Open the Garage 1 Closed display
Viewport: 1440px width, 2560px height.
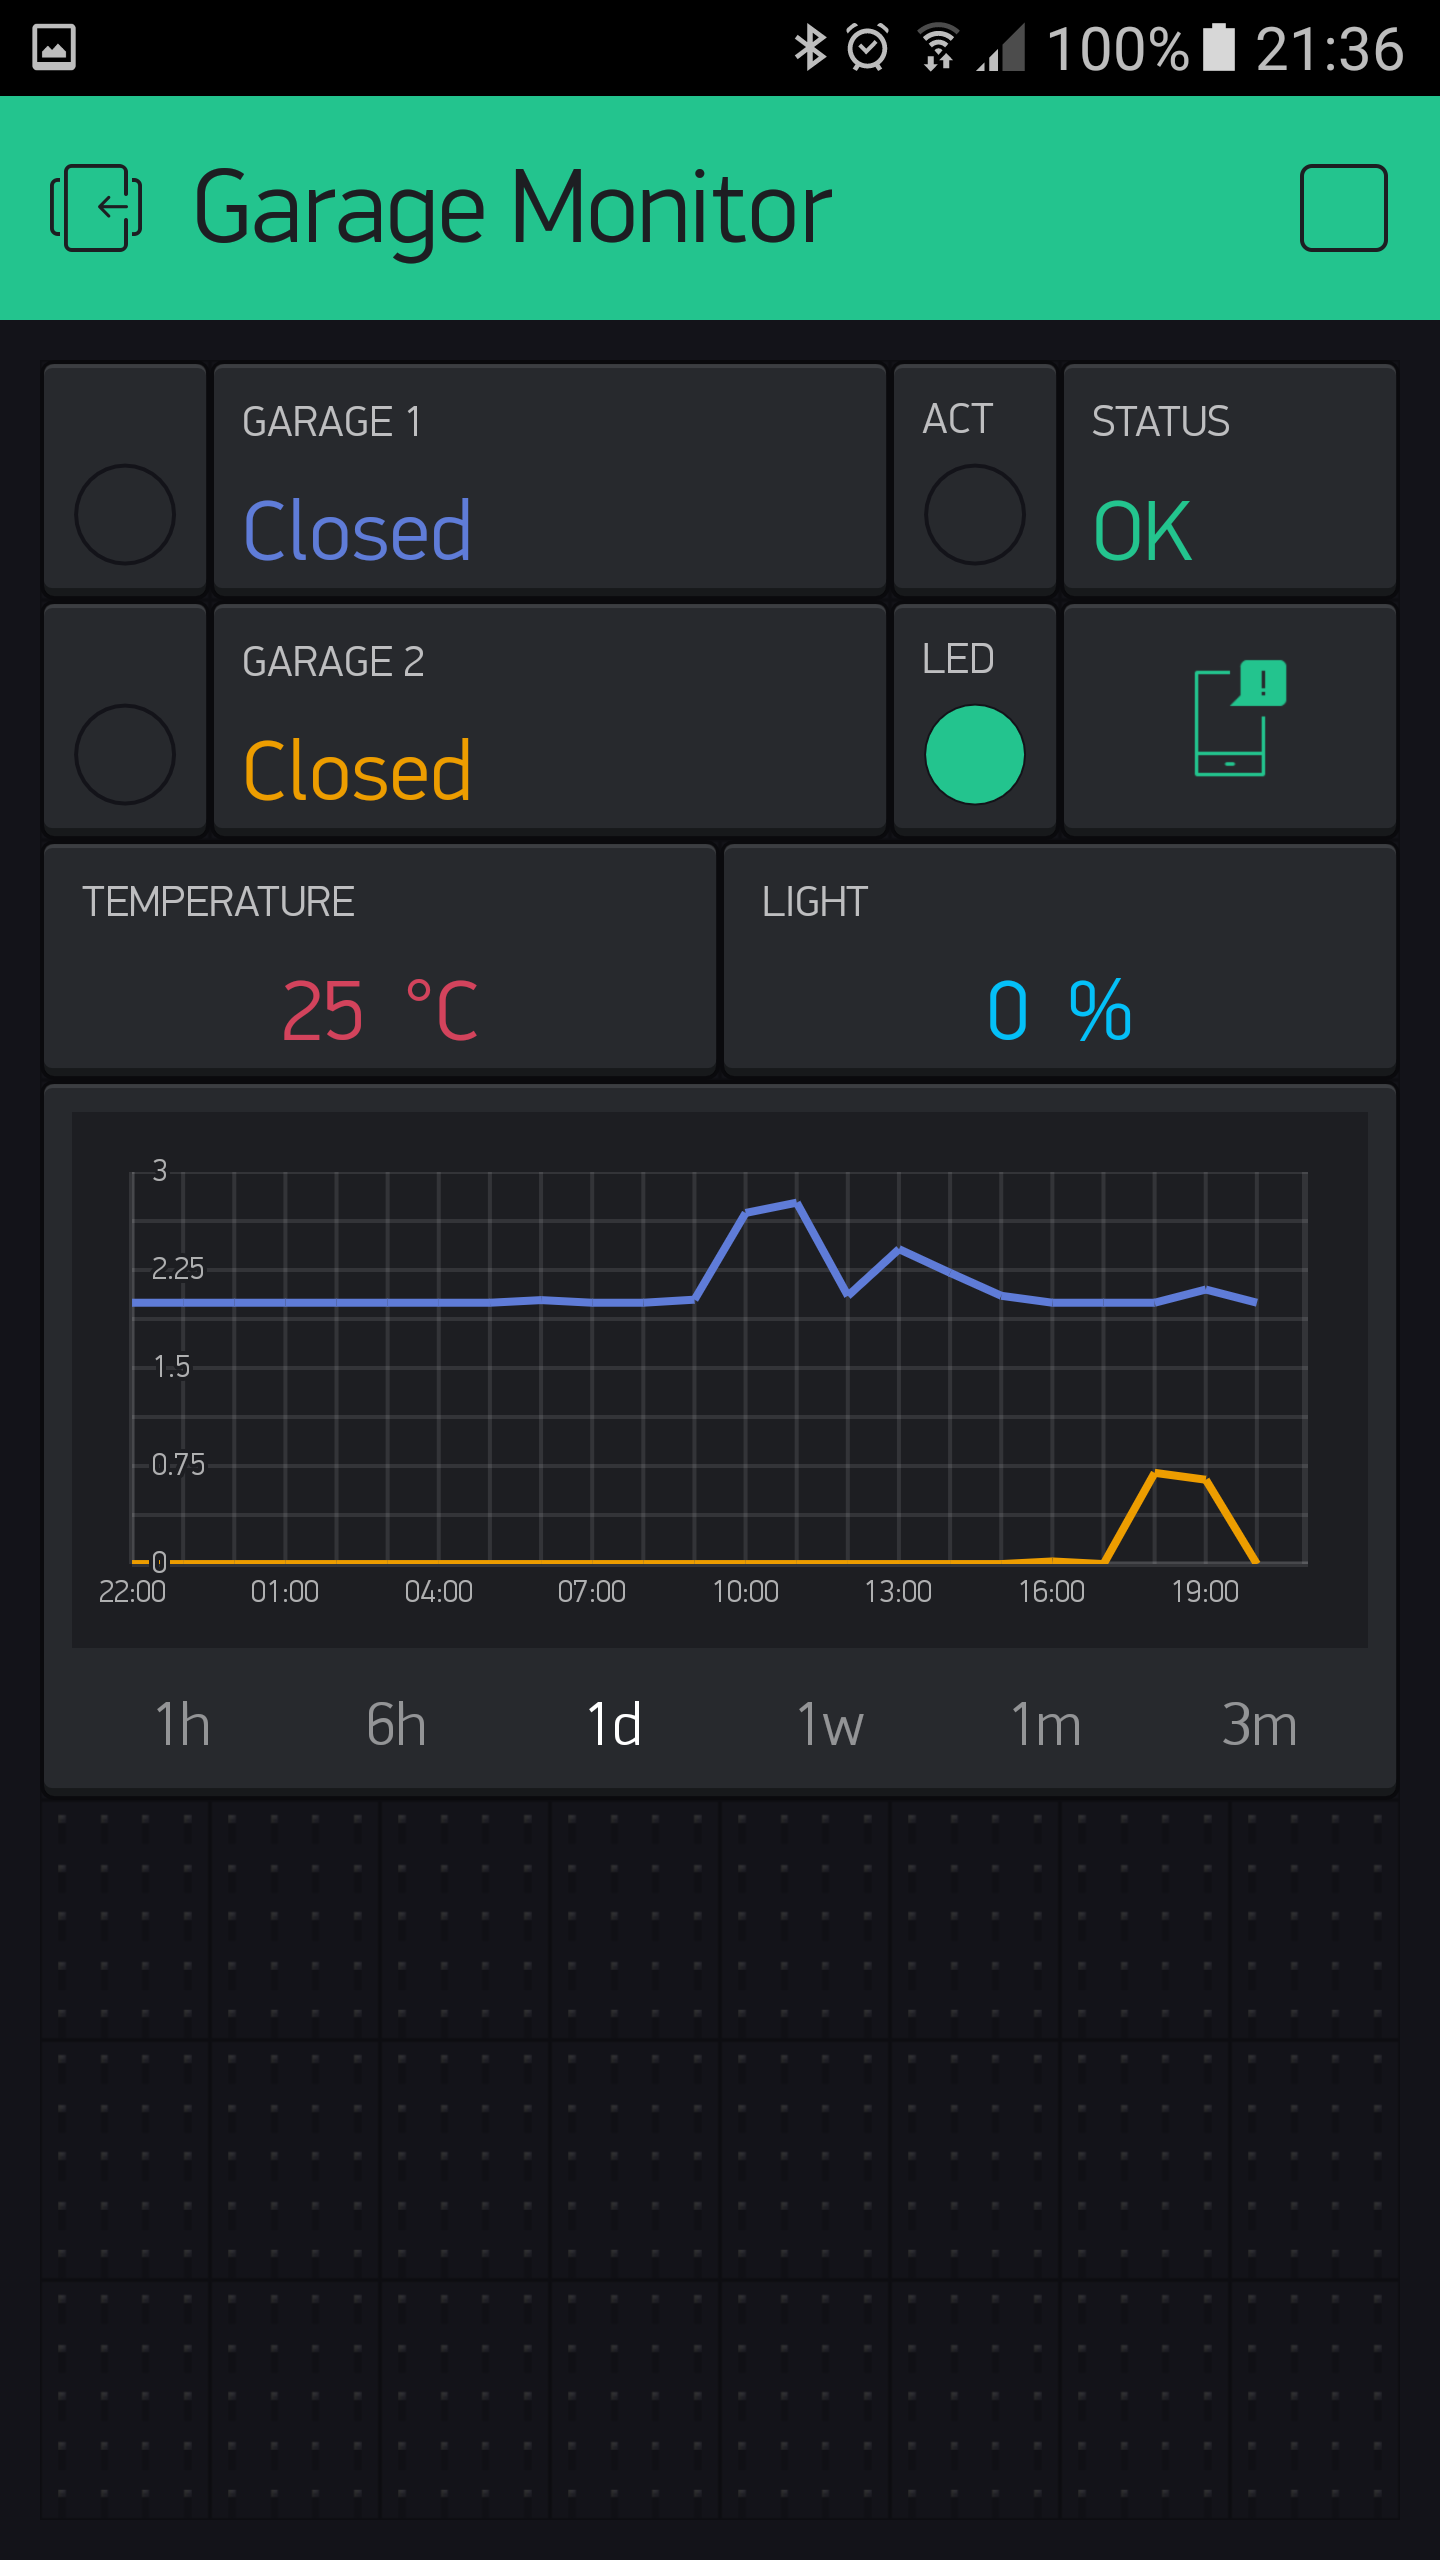(550, 480)
